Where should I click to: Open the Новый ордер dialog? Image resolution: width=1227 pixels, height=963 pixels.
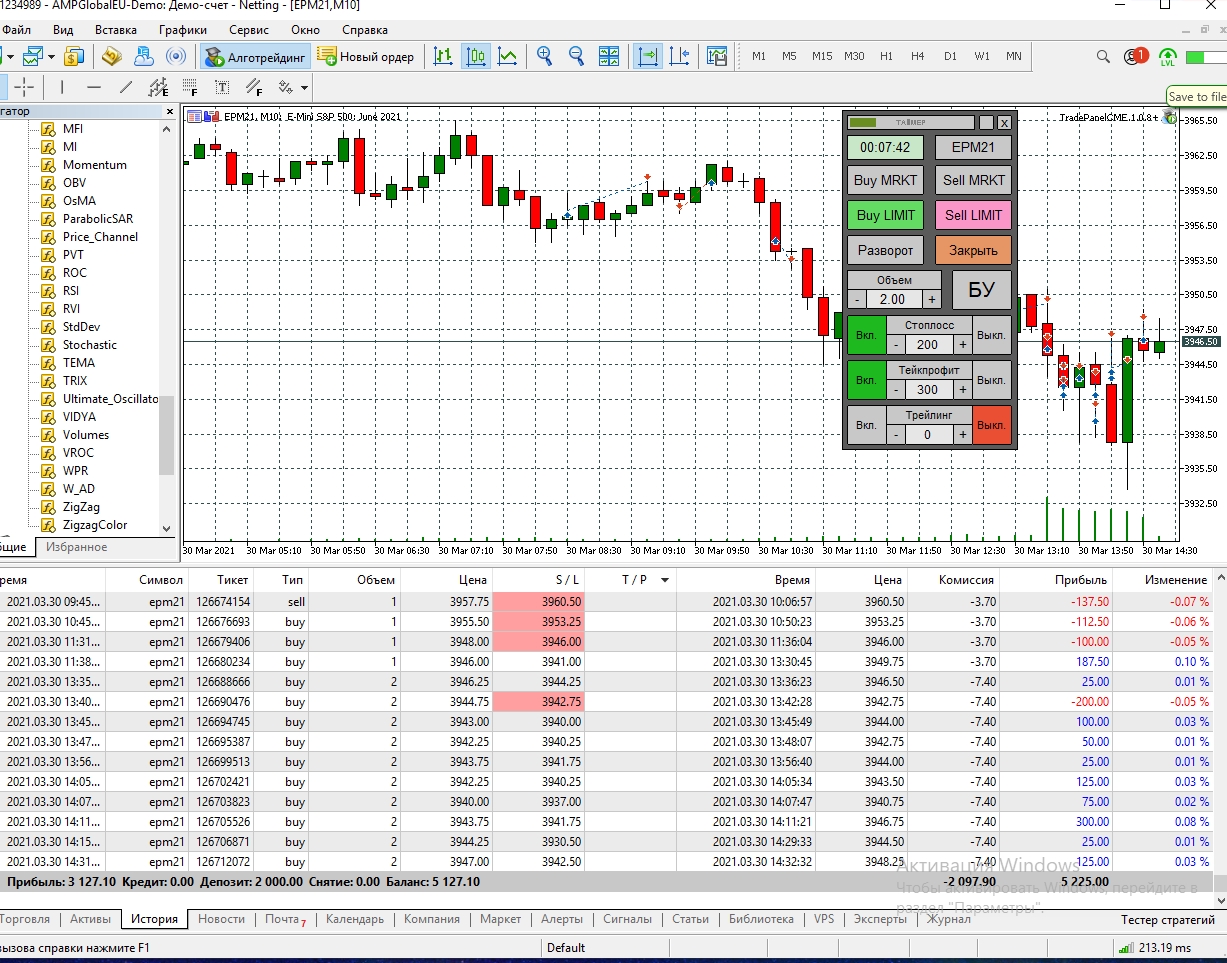click(x=365, y=57)
